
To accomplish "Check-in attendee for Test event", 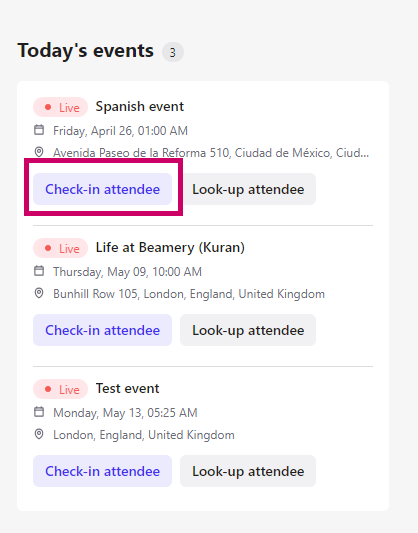I will (102, 471).
